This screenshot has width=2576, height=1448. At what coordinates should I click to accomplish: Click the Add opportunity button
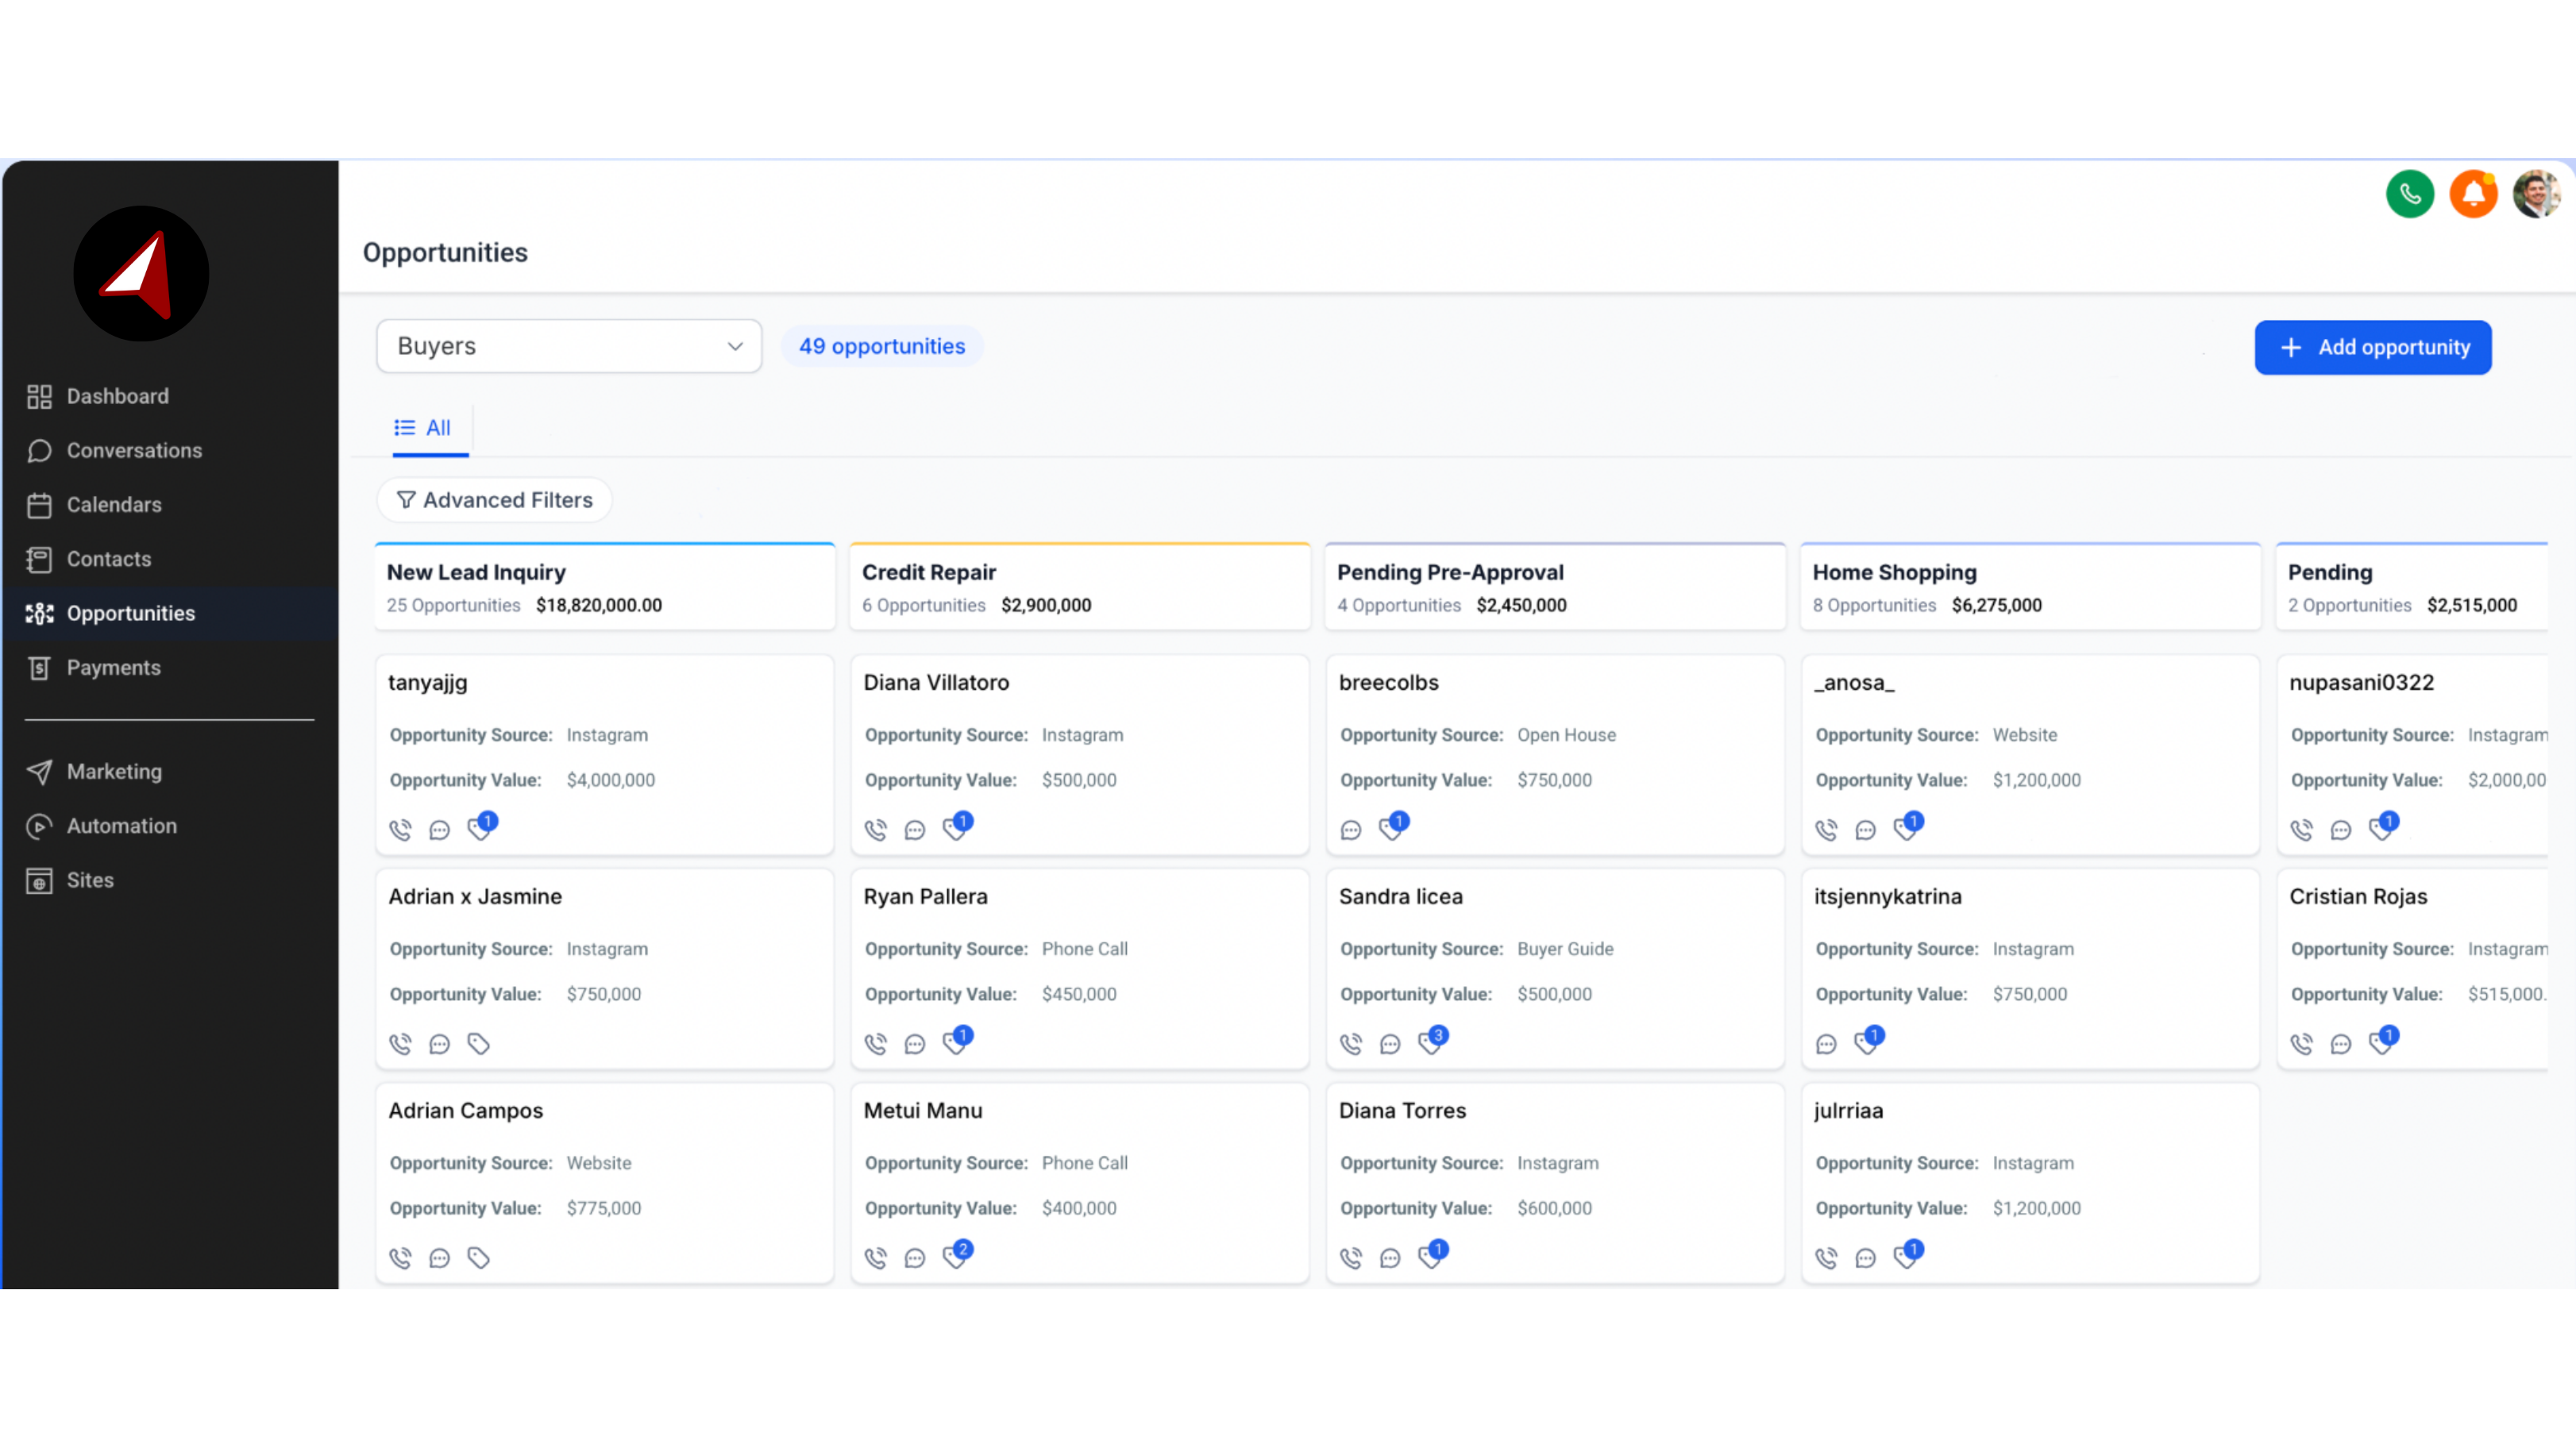point(2372,347)
